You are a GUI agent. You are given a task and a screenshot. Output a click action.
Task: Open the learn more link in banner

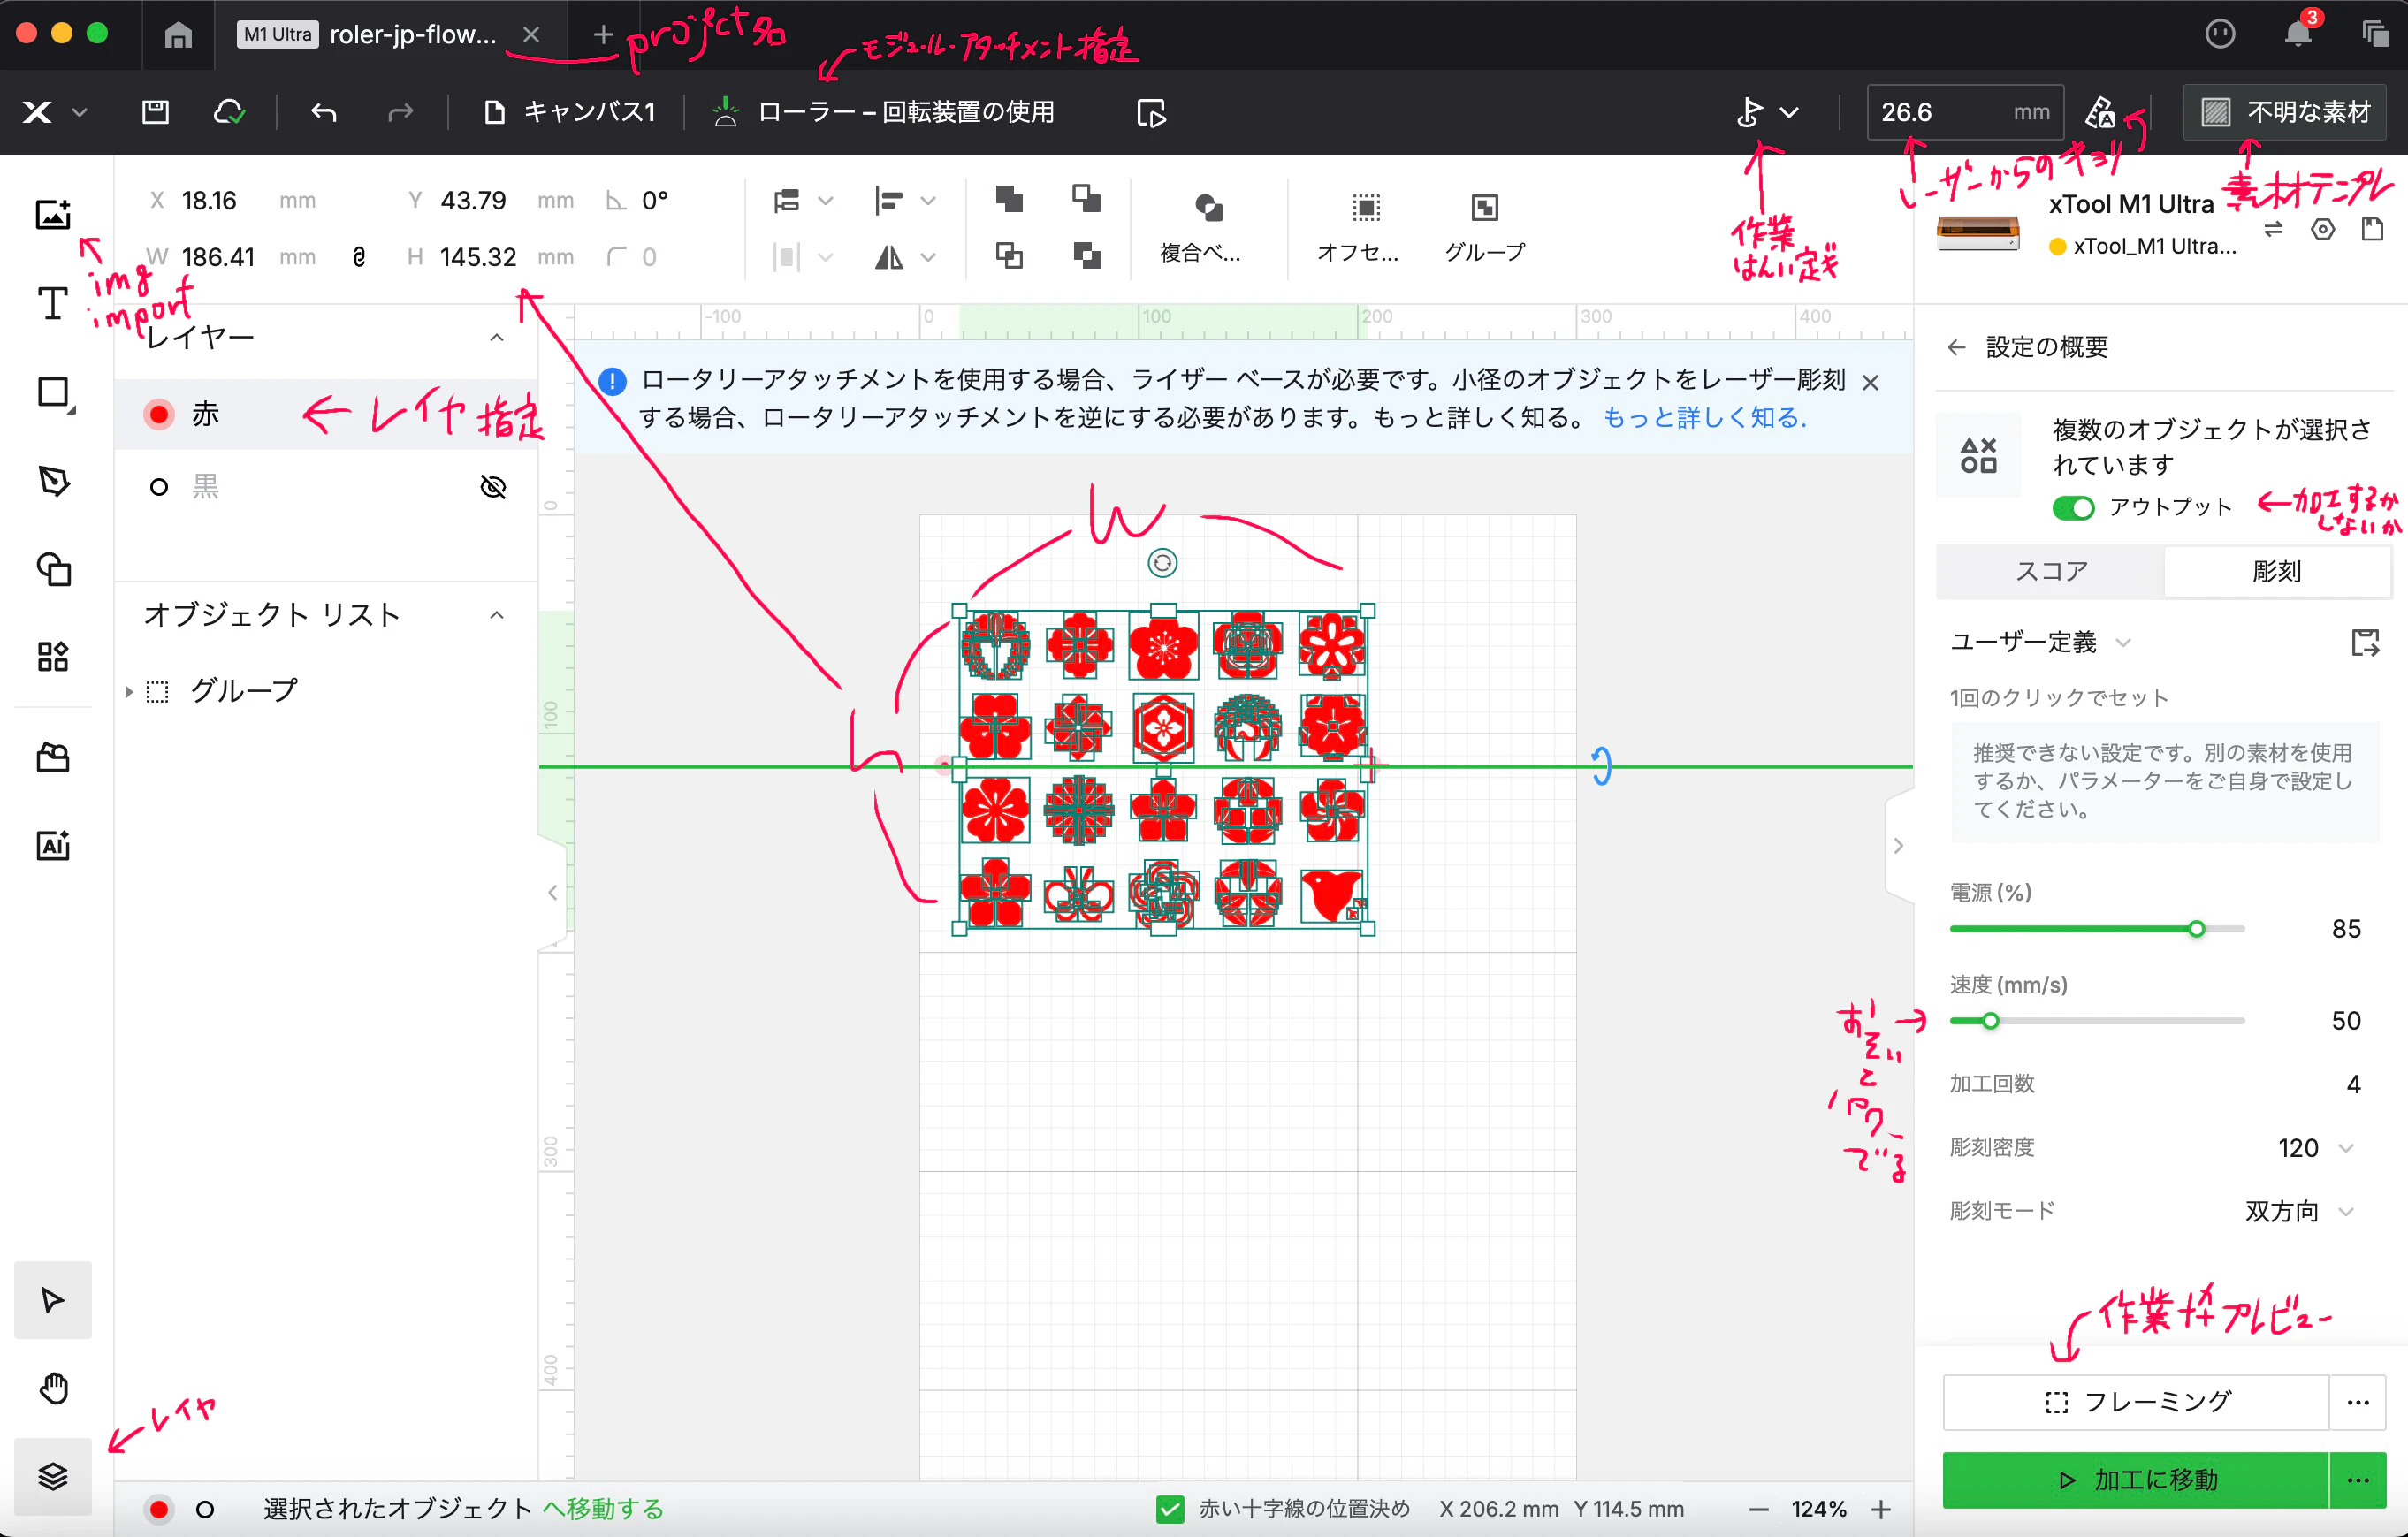[1704, 418]
